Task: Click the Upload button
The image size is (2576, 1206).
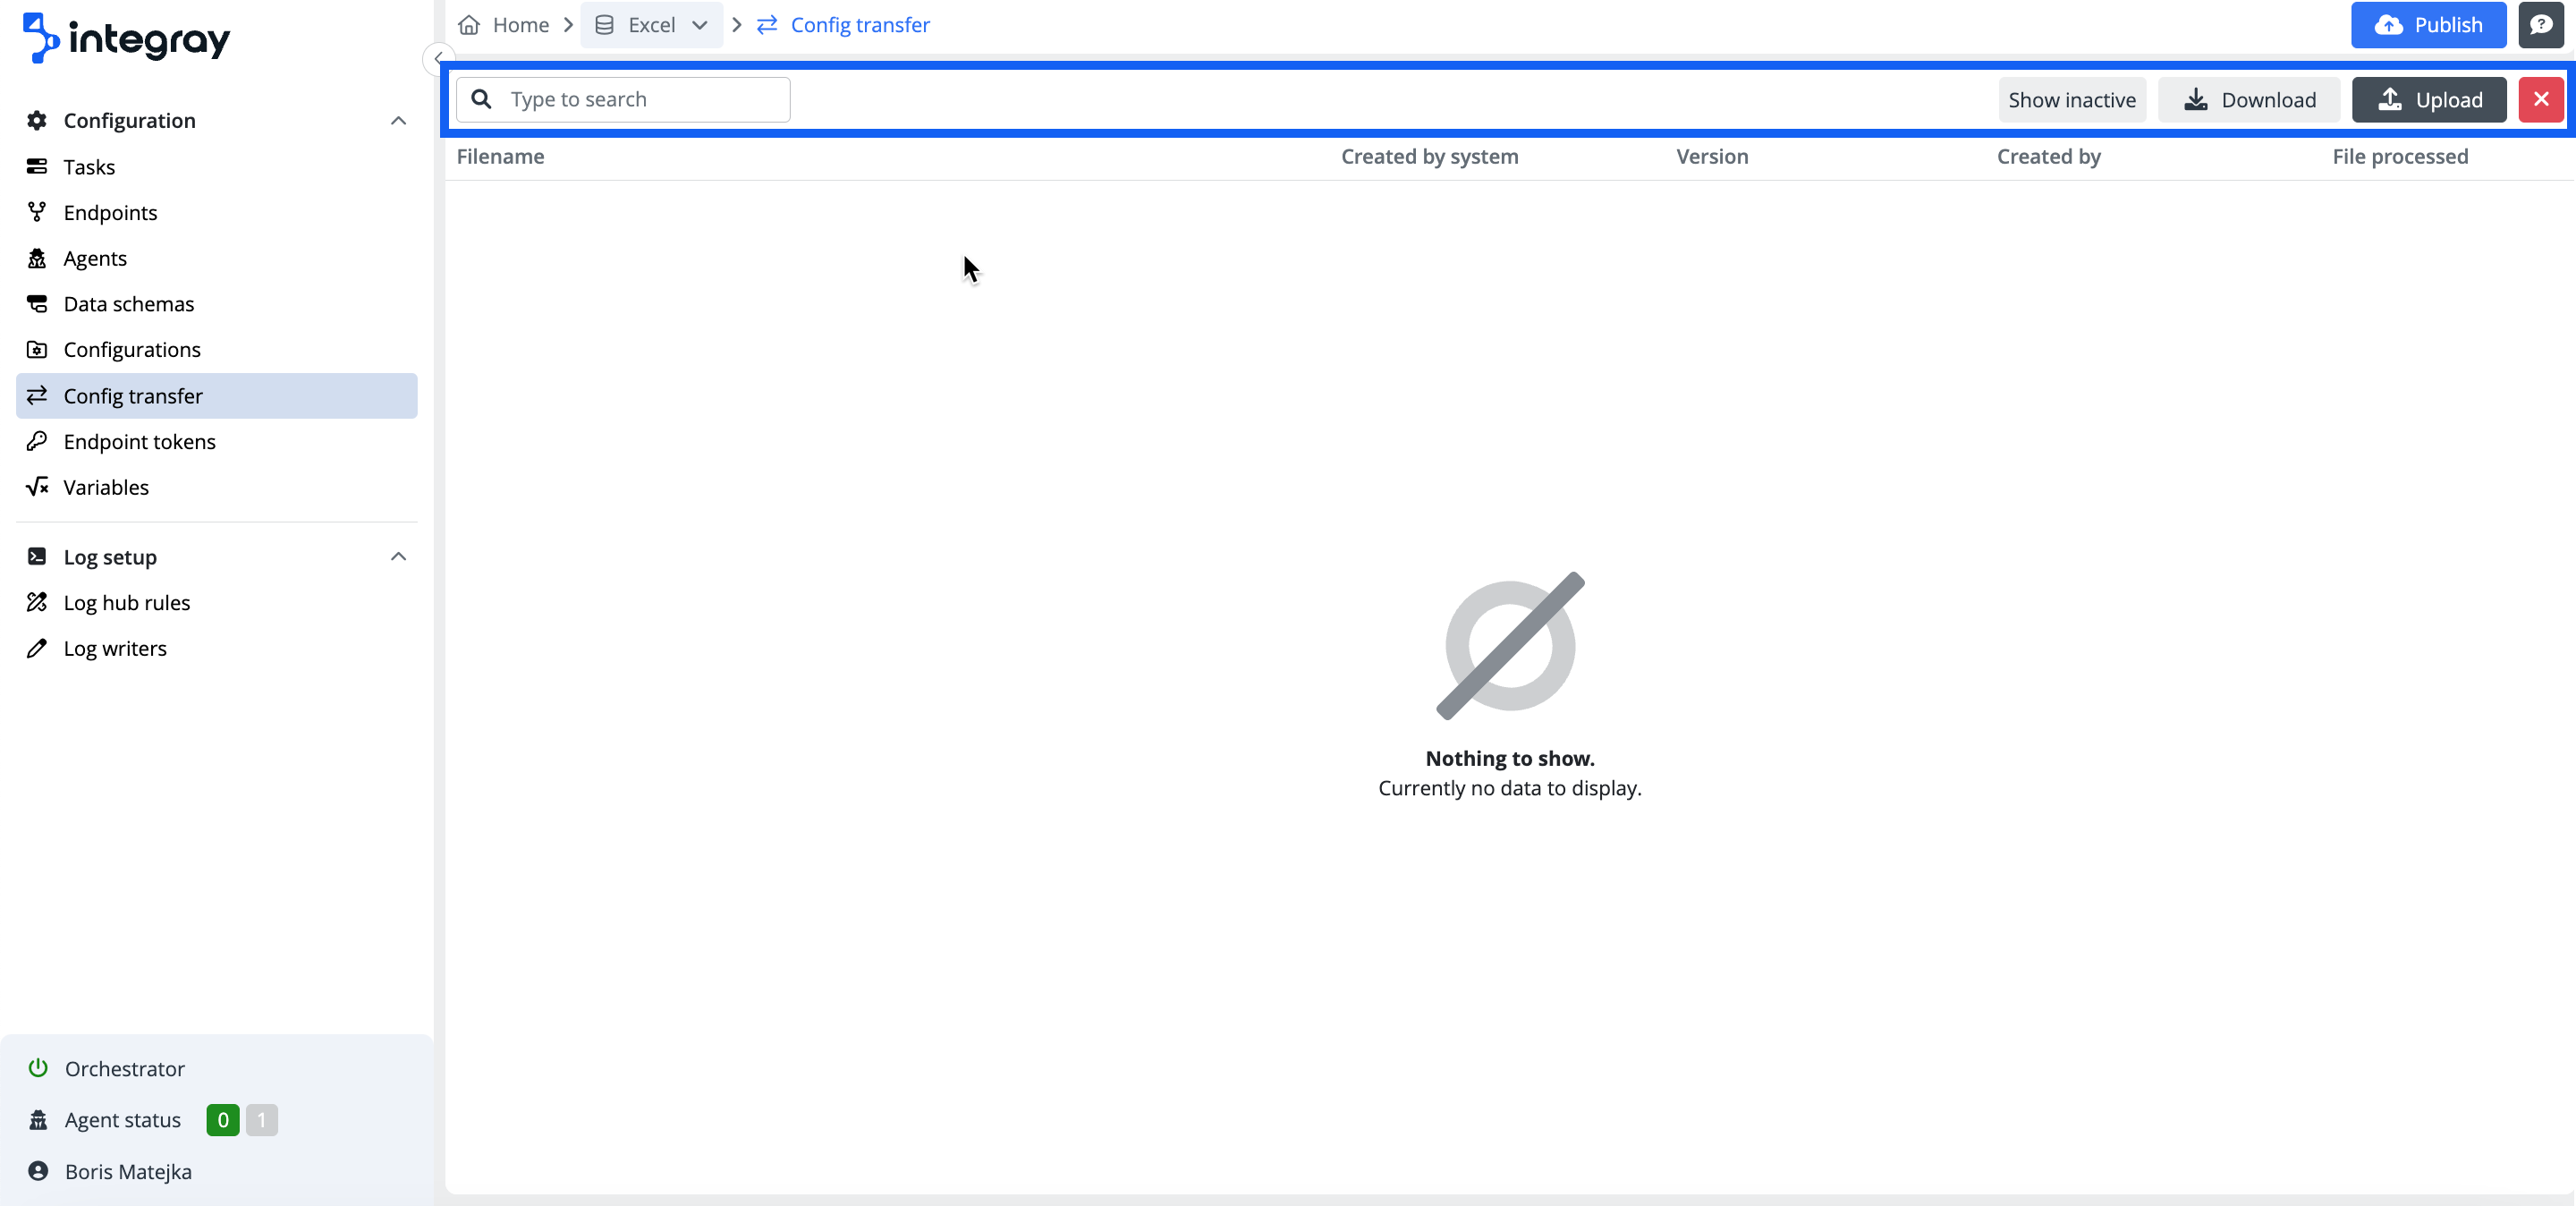Action: coord(2428,99)
